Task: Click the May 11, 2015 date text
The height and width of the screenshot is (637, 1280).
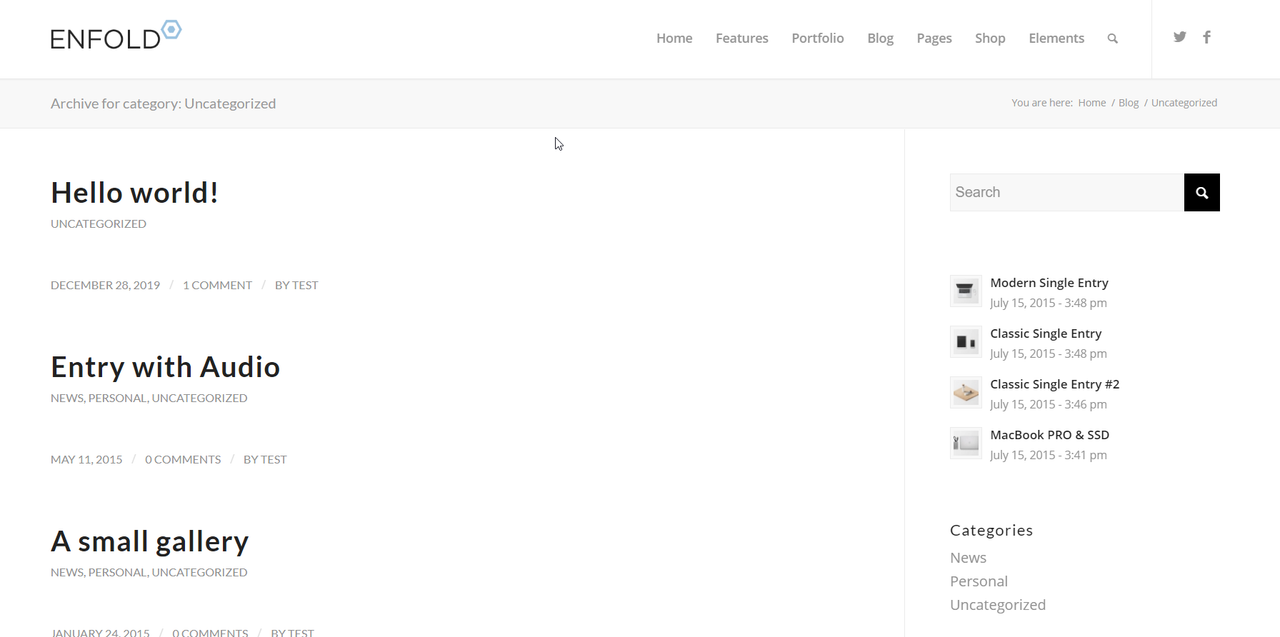Action: 87,460
